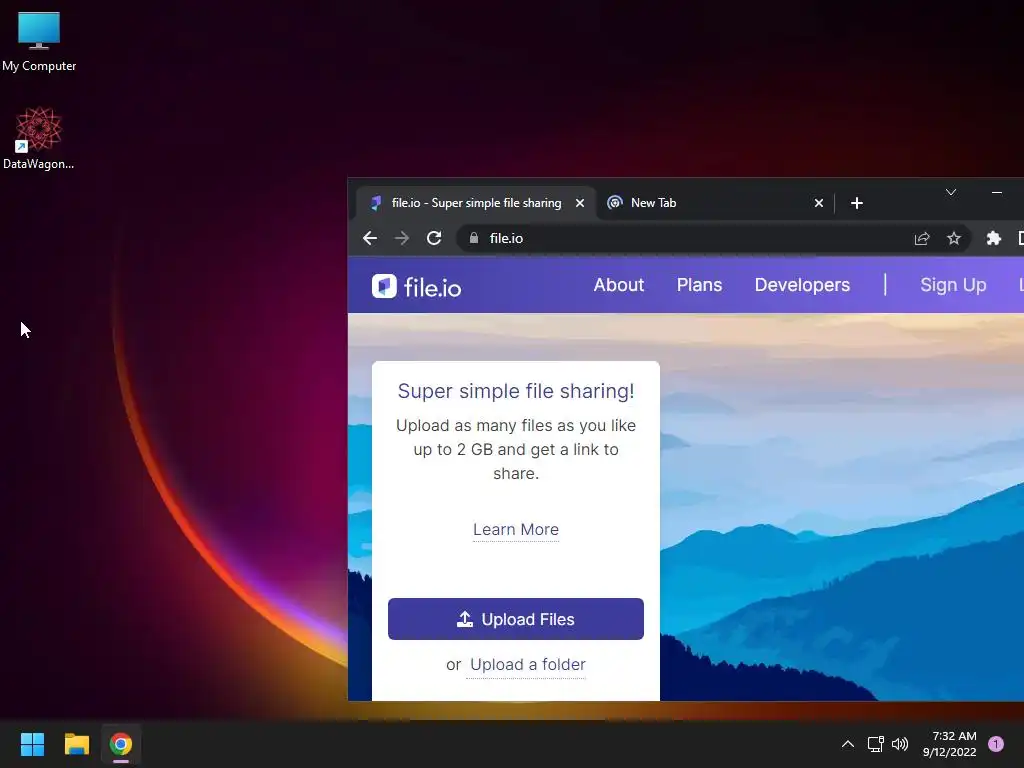Close the file.io tab
The width and height of the screenshot is (1024, 768).
579,203
